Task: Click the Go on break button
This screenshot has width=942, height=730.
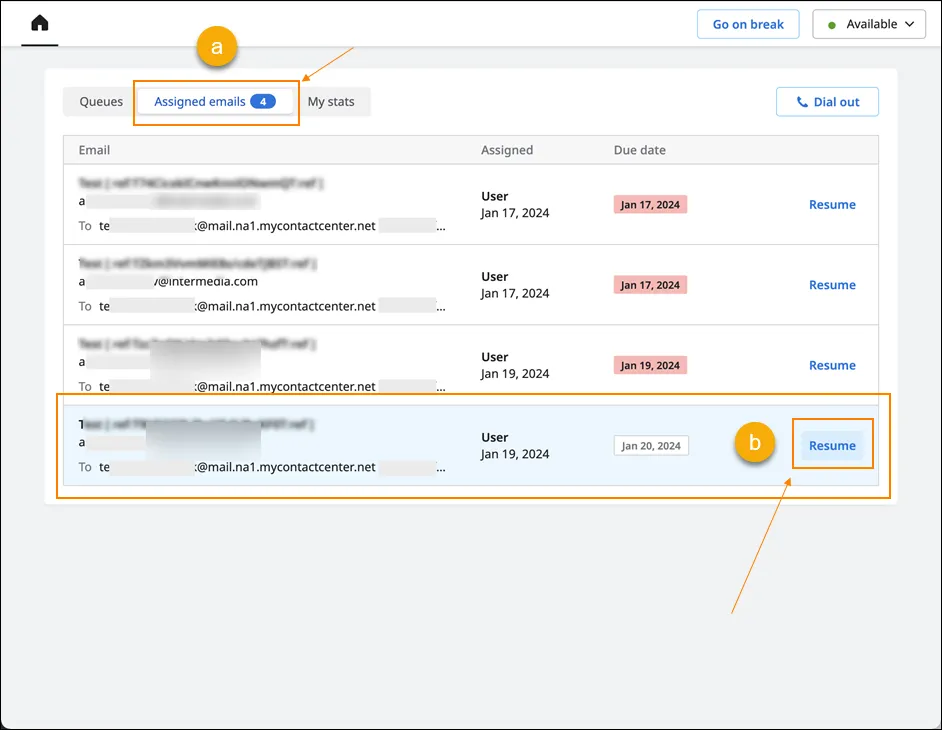Action: click(748, 25)
